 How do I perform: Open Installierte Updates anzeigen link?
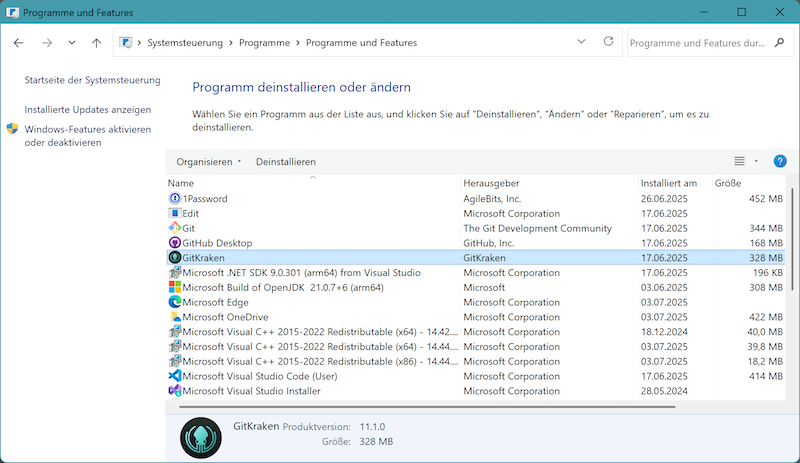(x=88, y=110)
